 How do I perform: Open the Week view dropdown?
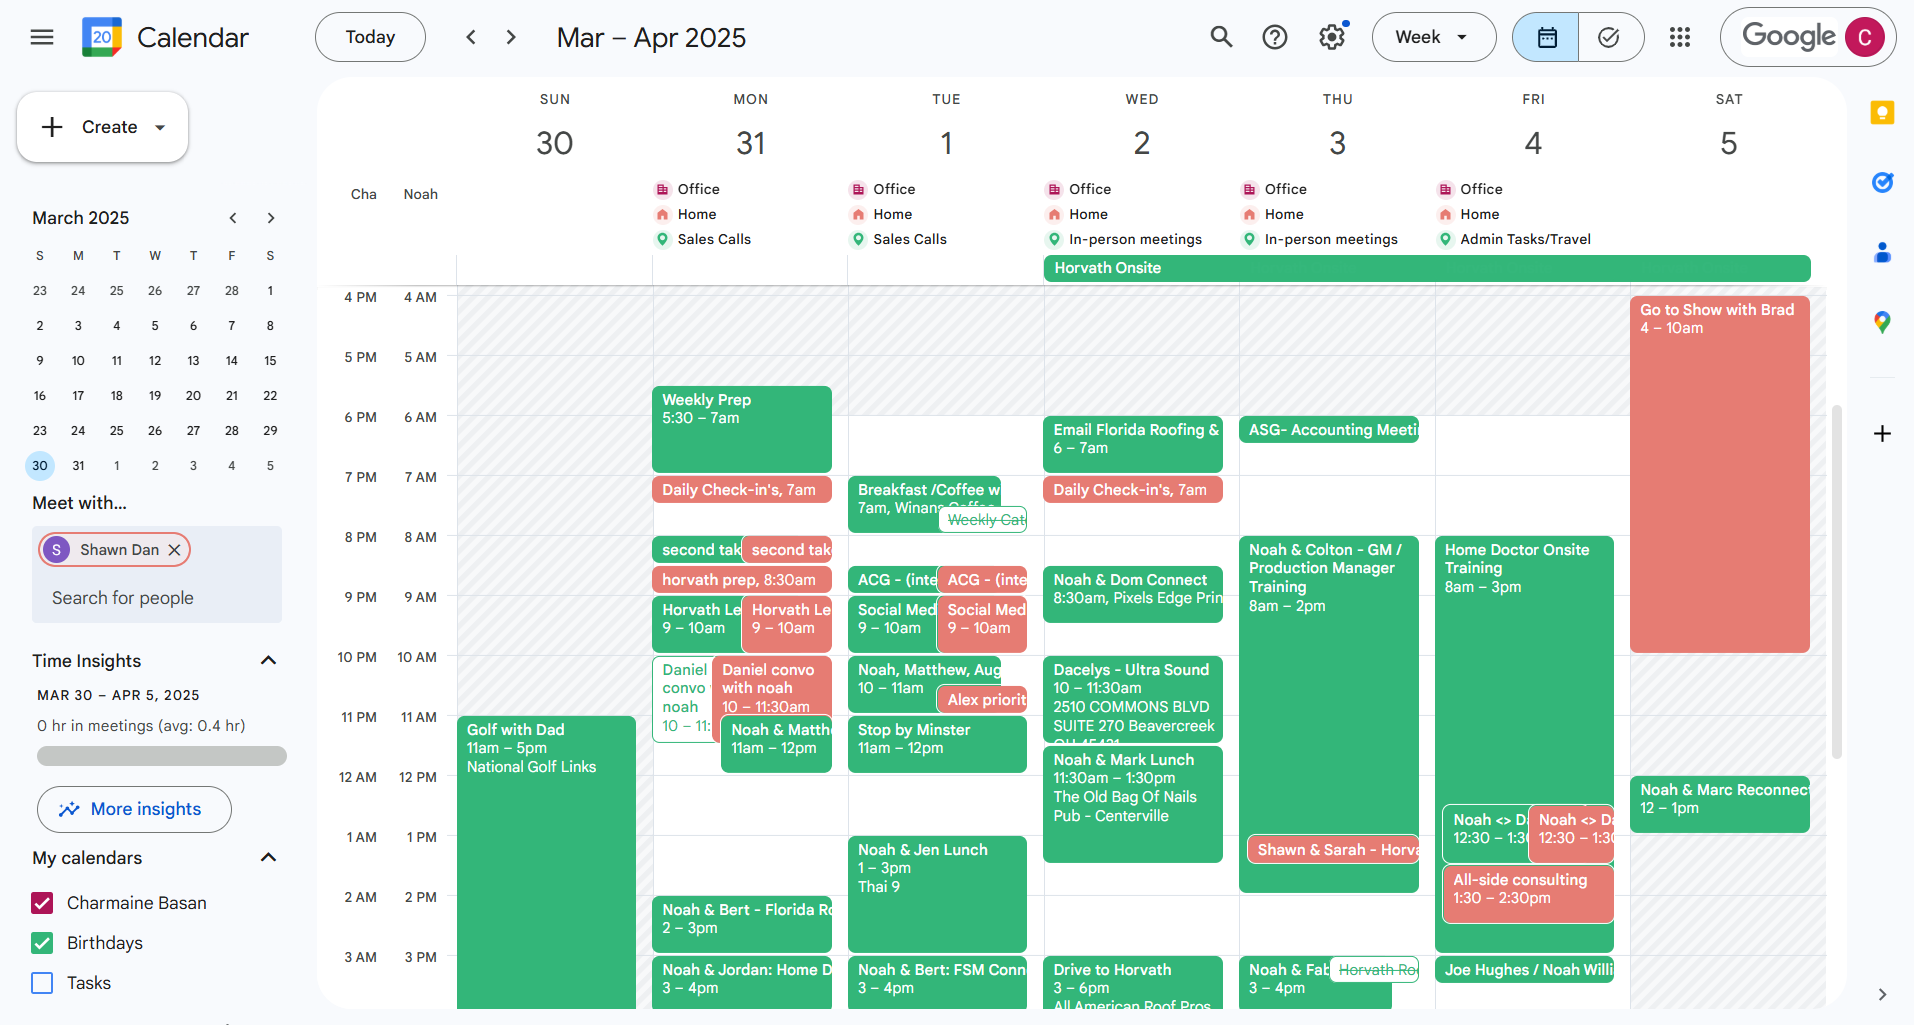click(x=1434, y=37)
